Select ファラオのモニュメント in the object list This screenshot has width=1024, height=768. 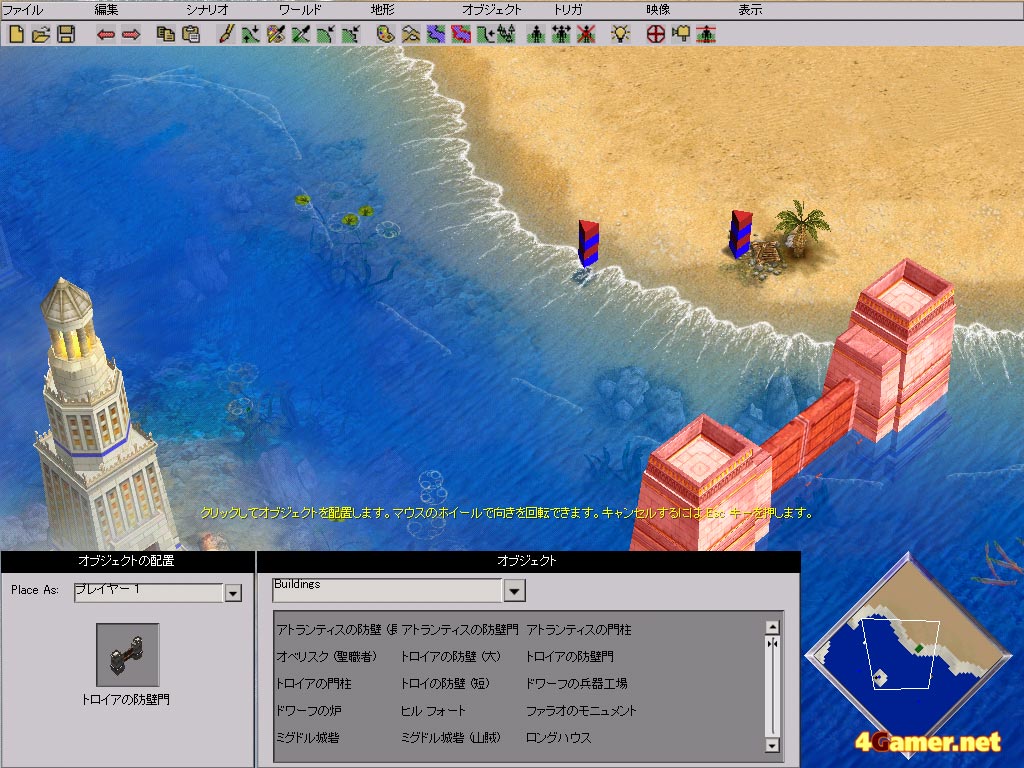(581, 711)
